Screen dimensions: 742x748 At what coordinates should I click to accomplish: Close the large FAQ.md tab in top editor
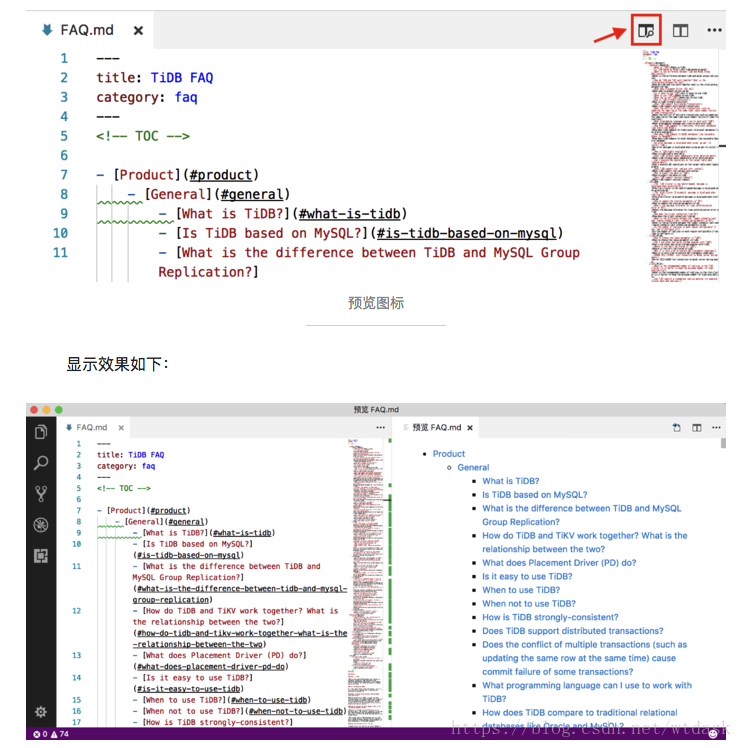click(x=138, y=31)
